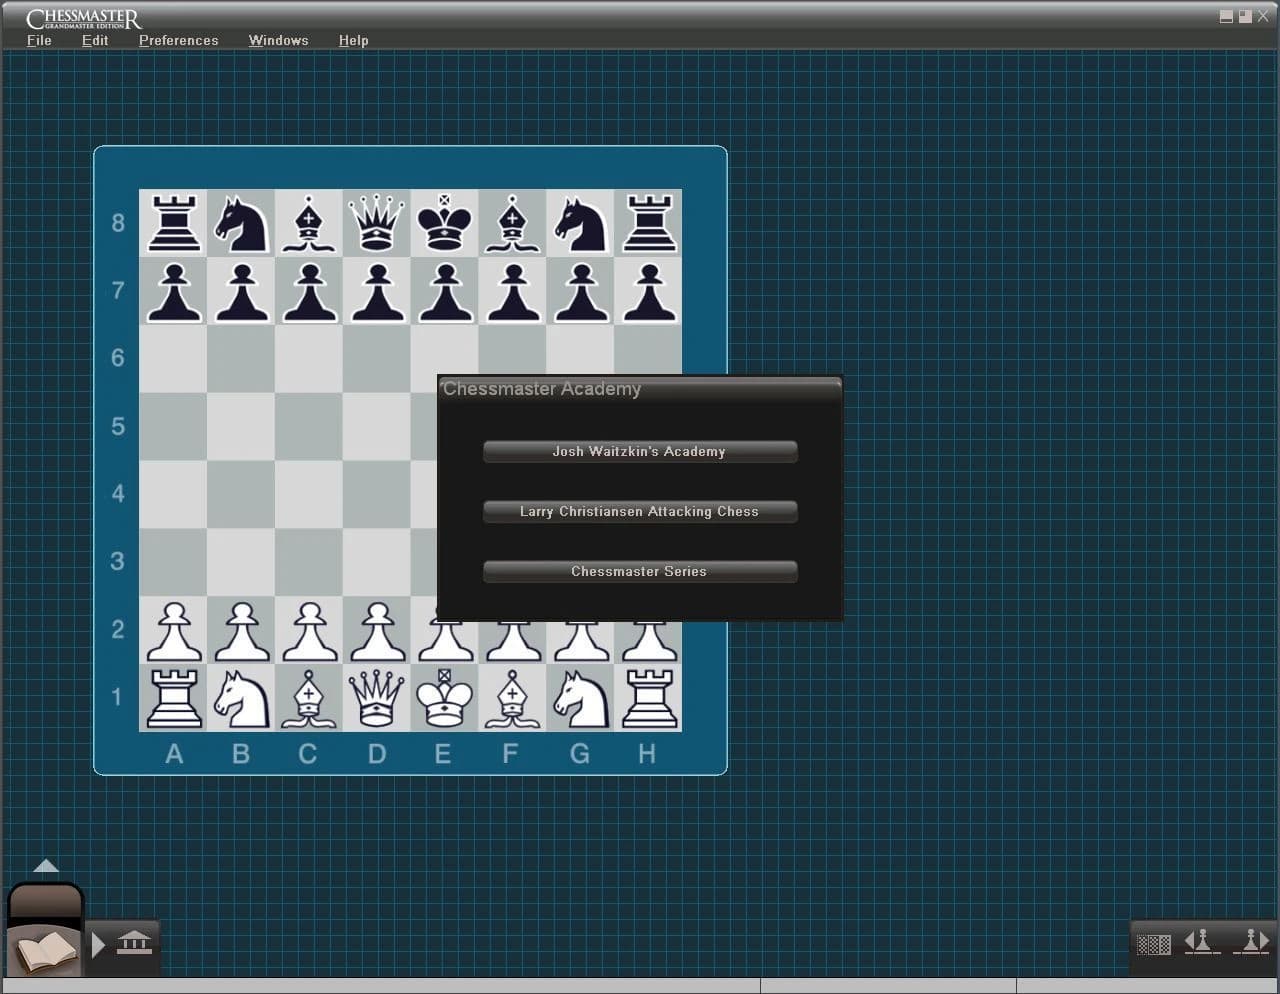Open Josh Waitzkin's Academy
Viewport: 1280px width, 994px height.
[640, 451]
